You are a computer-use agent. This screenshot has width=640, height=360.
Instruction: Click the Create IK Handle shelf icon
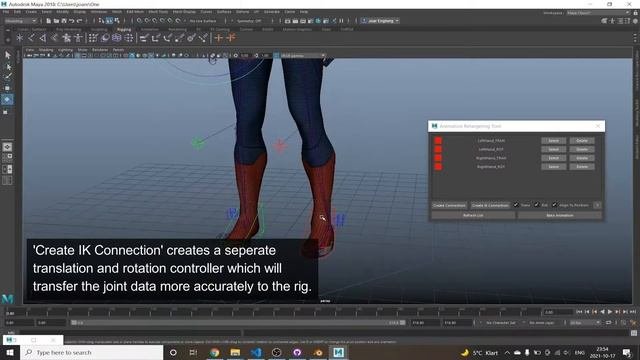tap(42, 38)
